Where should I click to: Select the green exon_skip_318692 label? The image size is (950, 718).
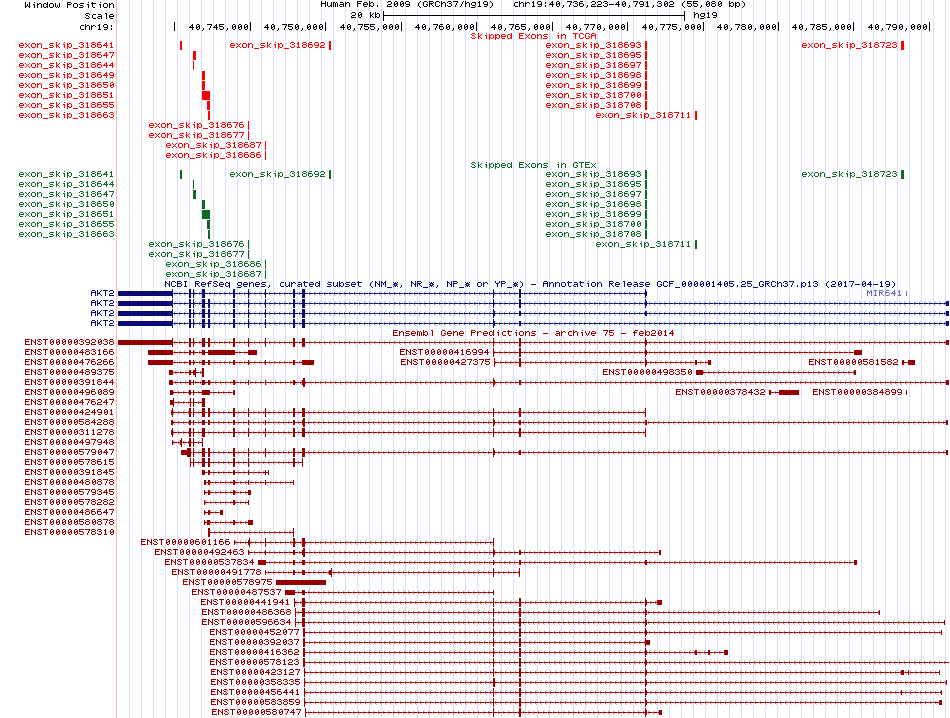pyautogui.click(x=277, y=174)
